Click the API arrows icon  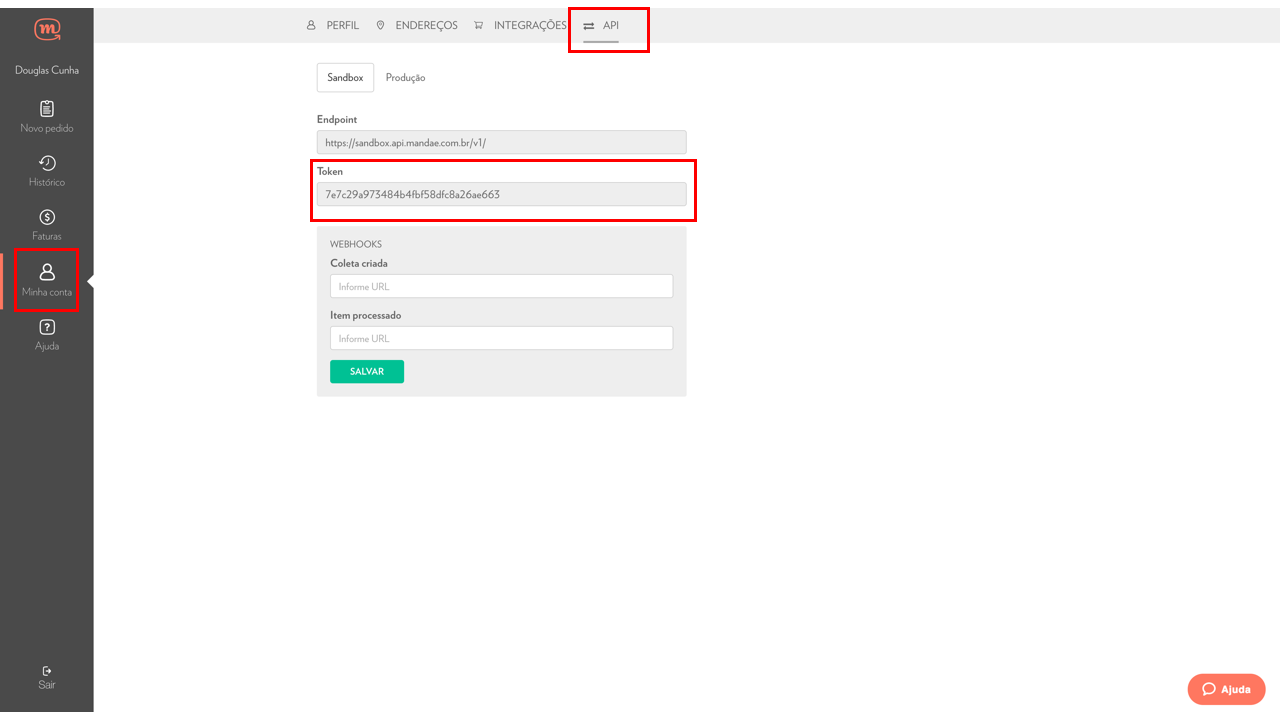point(589,26)
